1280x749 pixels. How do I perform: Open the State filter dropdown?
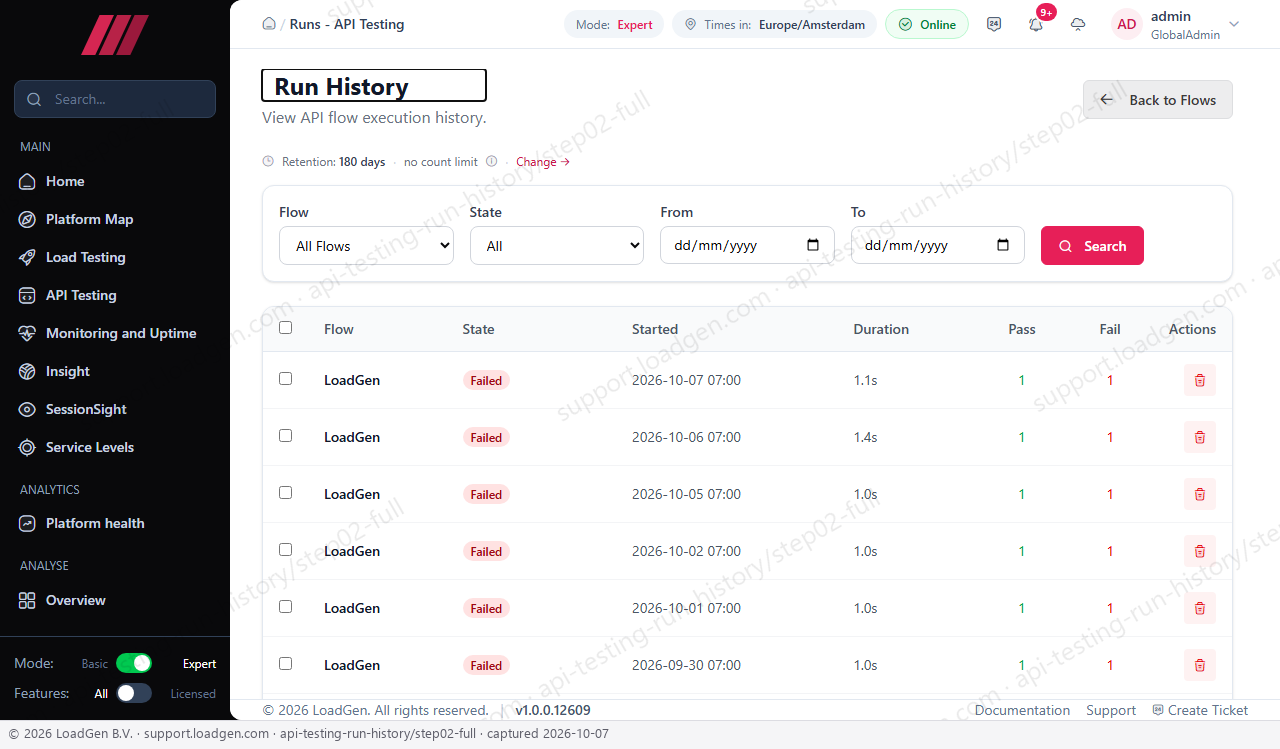tap(557, 246)
